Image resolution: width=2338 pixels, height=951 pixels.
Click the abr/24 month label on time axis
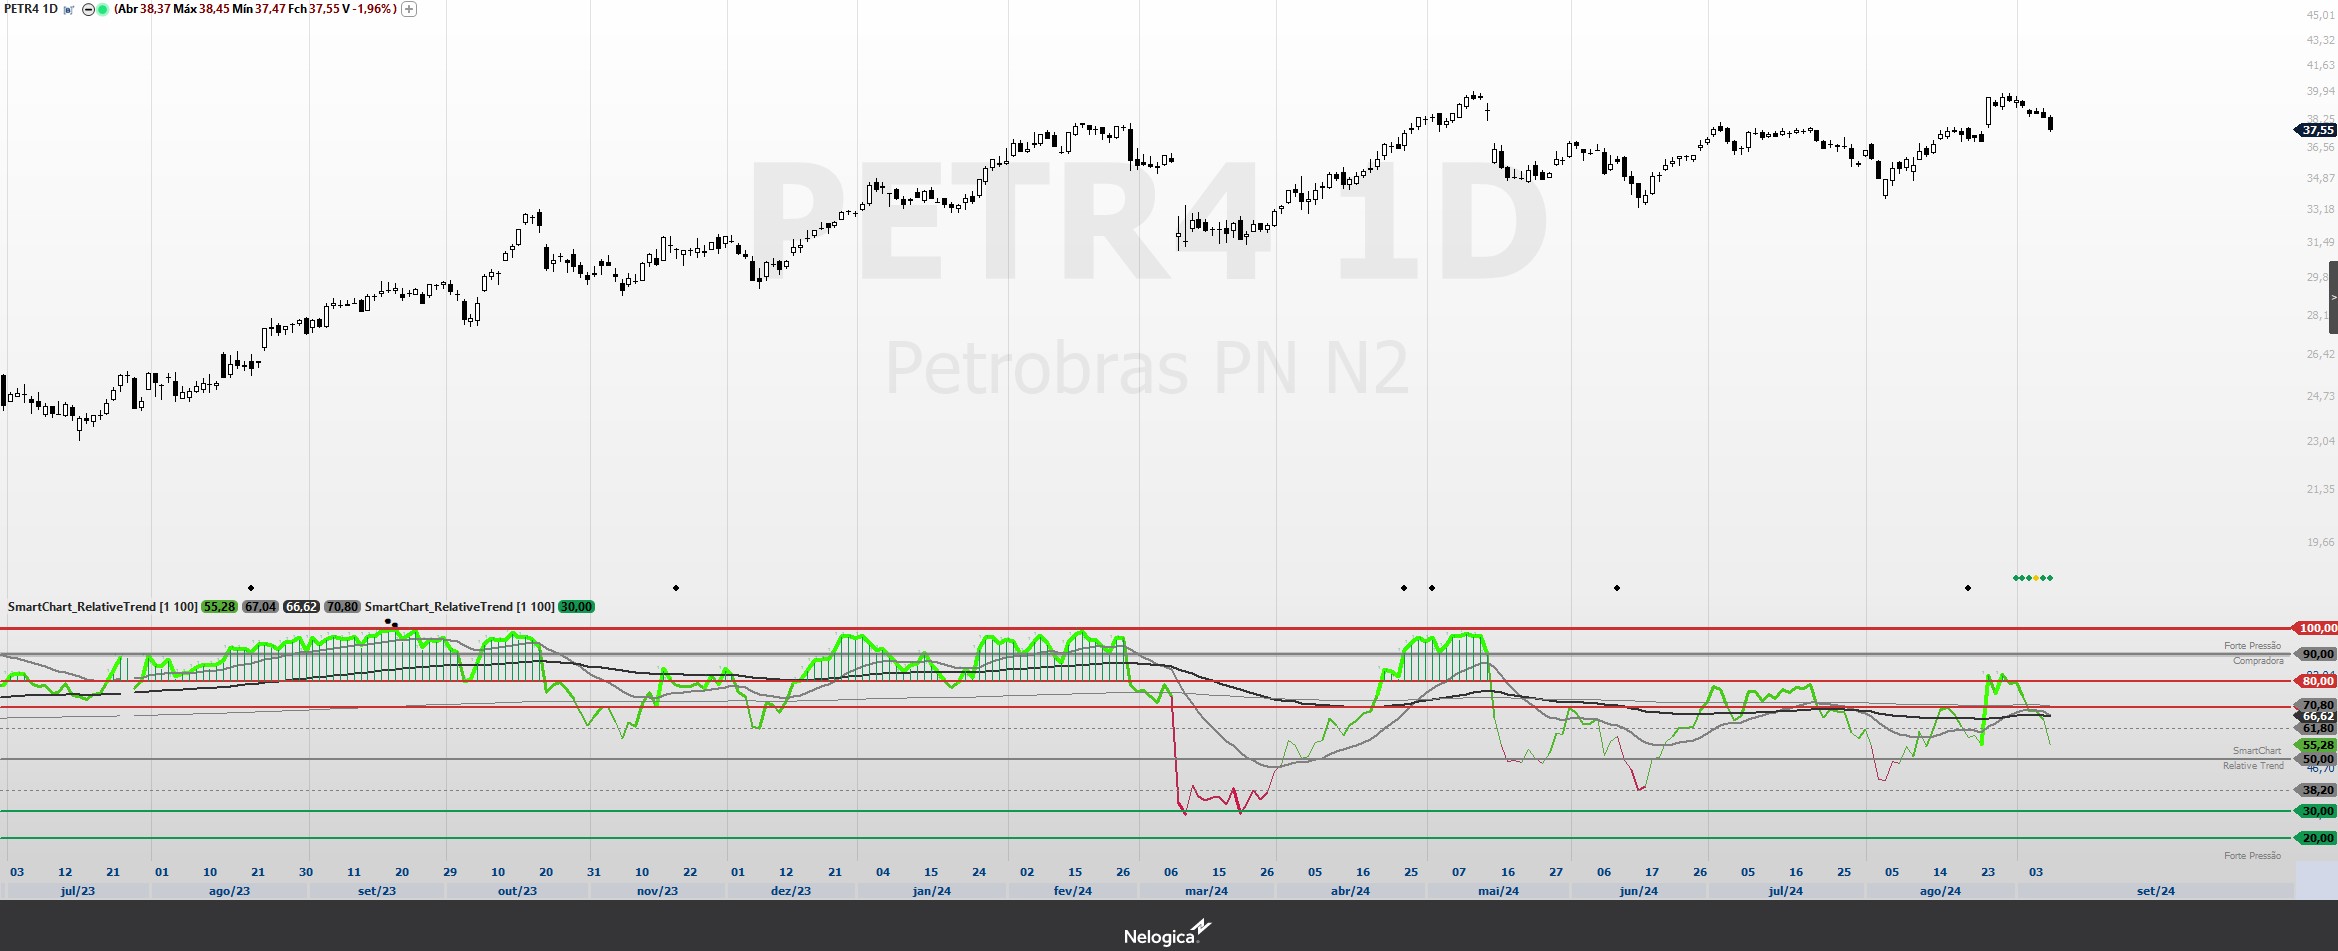click(x=1350, y=891)
